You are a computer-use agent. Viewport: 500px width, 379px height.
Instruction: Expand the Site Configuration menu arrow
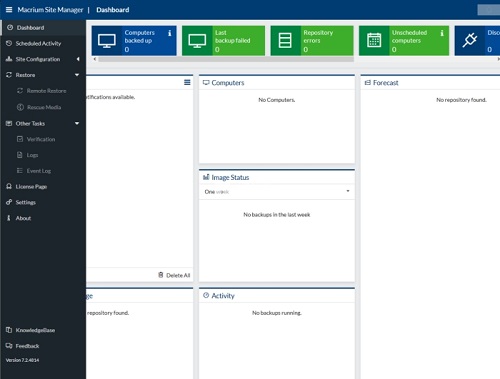[x=78, y=59]
